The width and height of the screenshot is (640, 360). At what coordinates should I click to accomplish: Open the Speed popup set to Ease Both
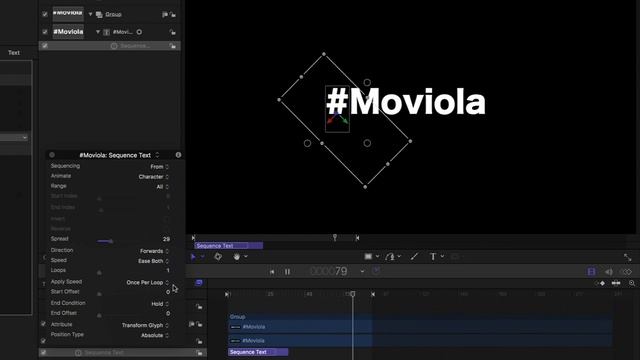(x=153, y=261)
